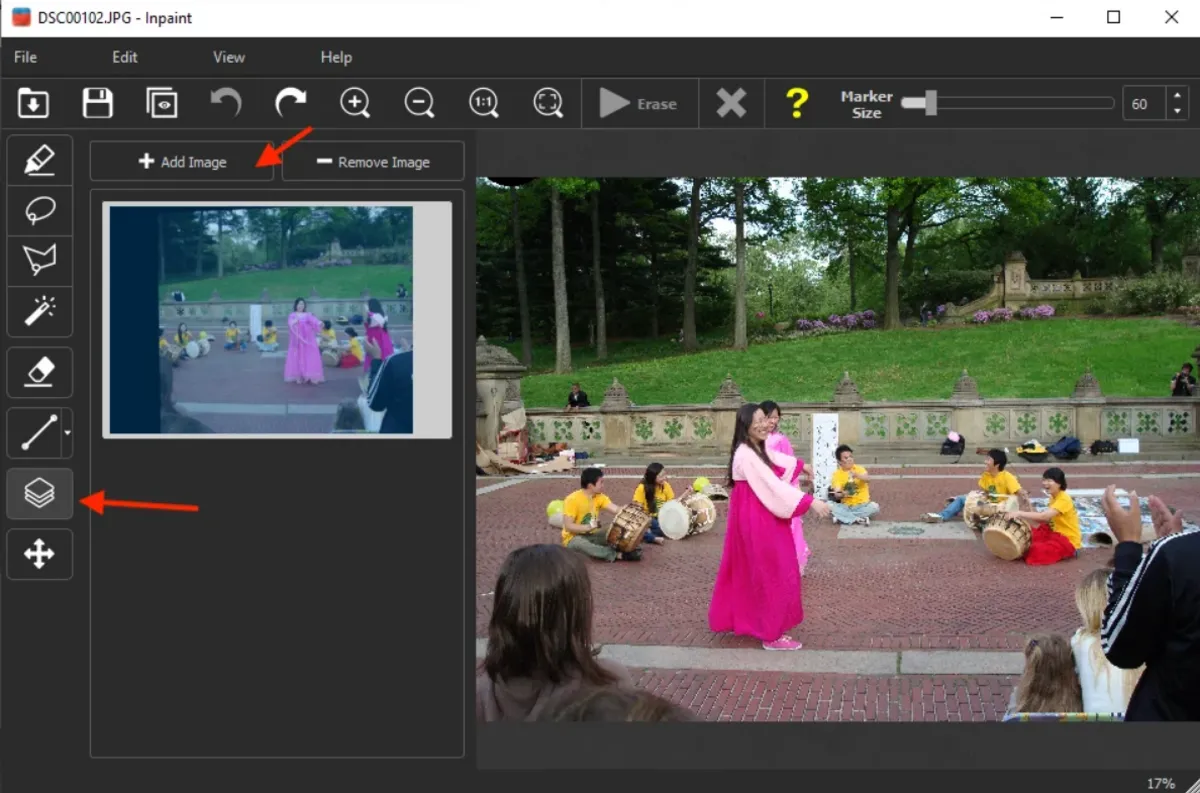
Task: Select the Magic Wand tool
Action: pos(39,311)
